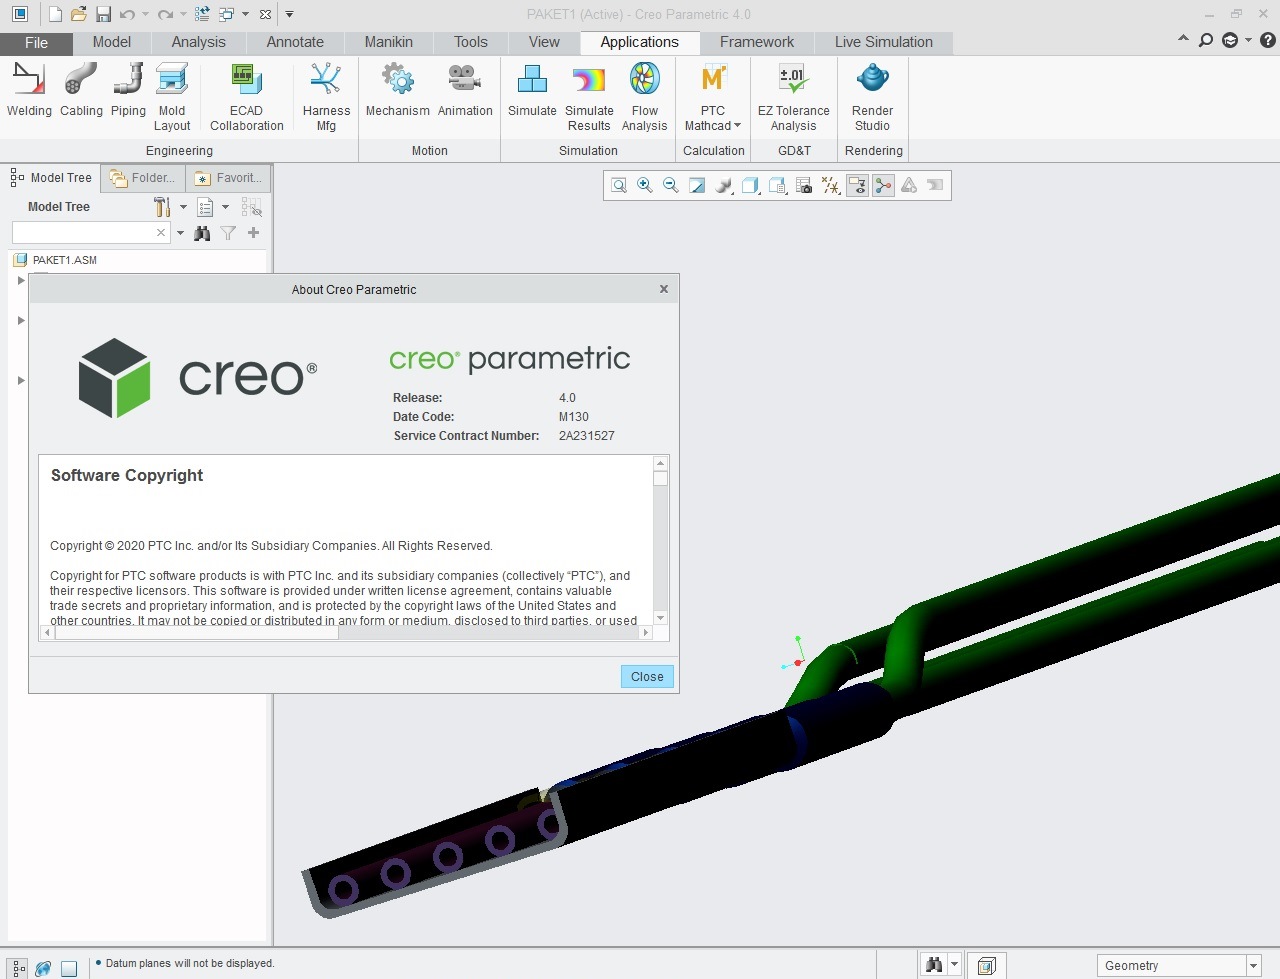
Task: Create a new file from quick access toolbar
Action: (55, 14)
